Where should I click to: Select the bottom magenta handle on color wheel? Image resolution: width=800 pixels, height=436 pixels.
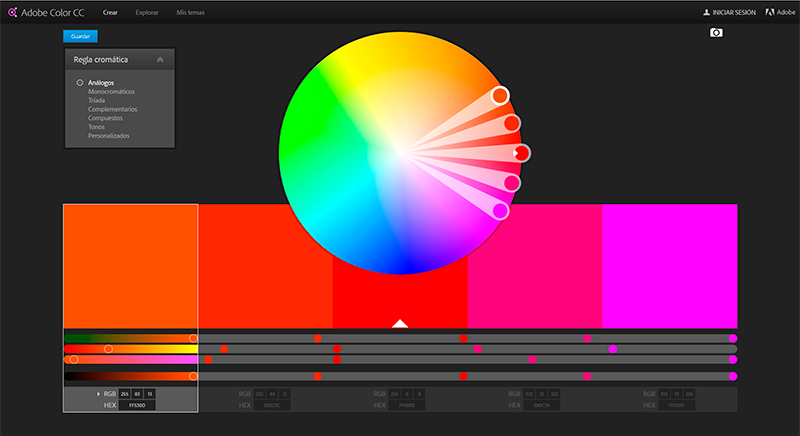pyautogui.click(x=500, y=211)
